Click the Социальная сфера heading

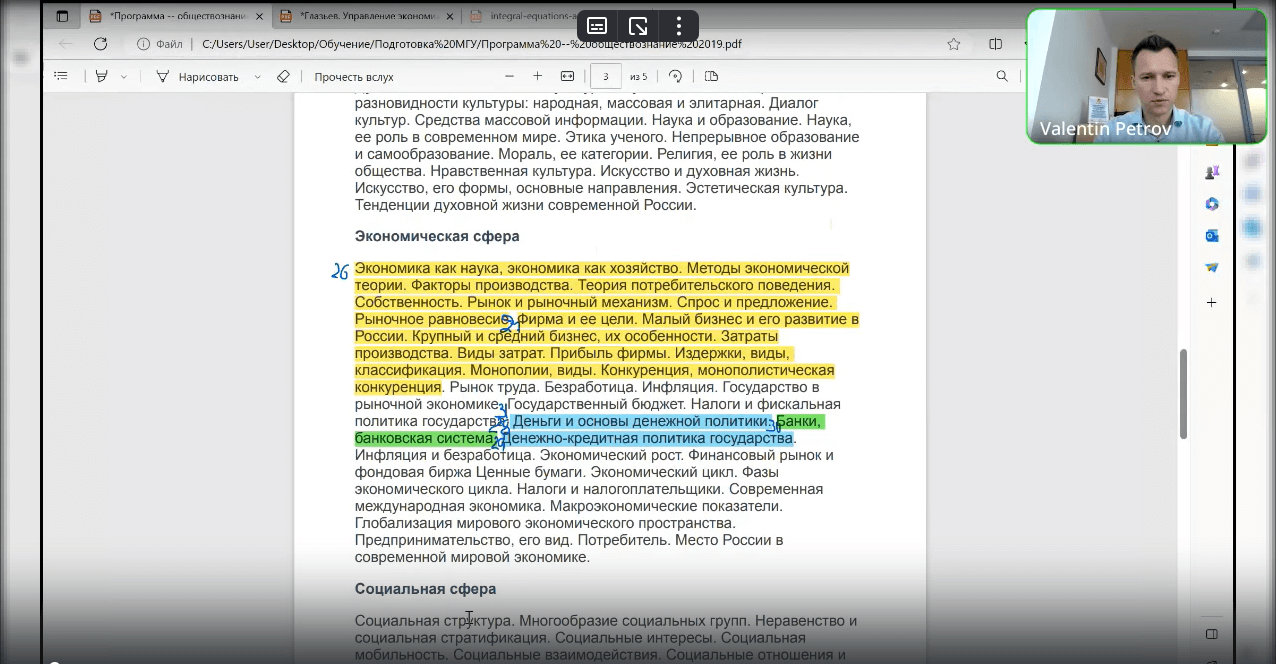click(x=425, y=589)
